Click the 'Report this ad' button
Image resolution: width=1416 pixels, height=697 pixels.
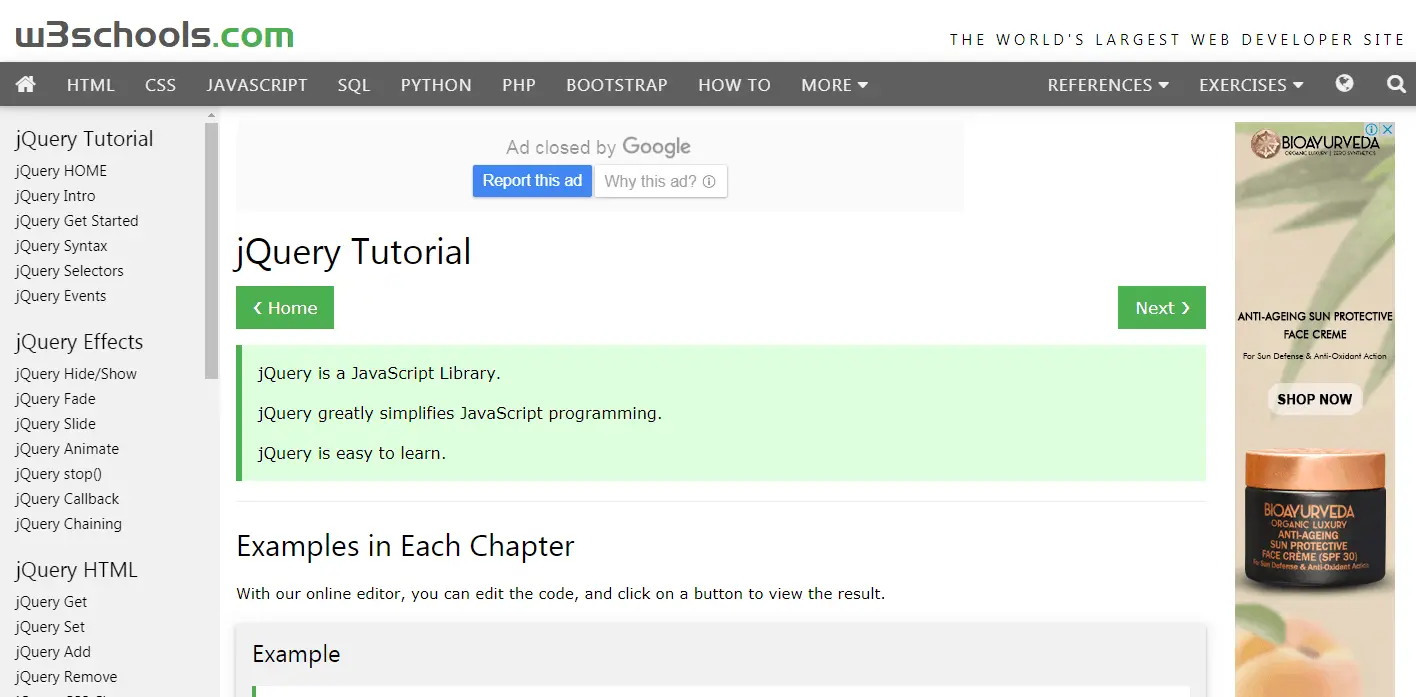[532, 181]
